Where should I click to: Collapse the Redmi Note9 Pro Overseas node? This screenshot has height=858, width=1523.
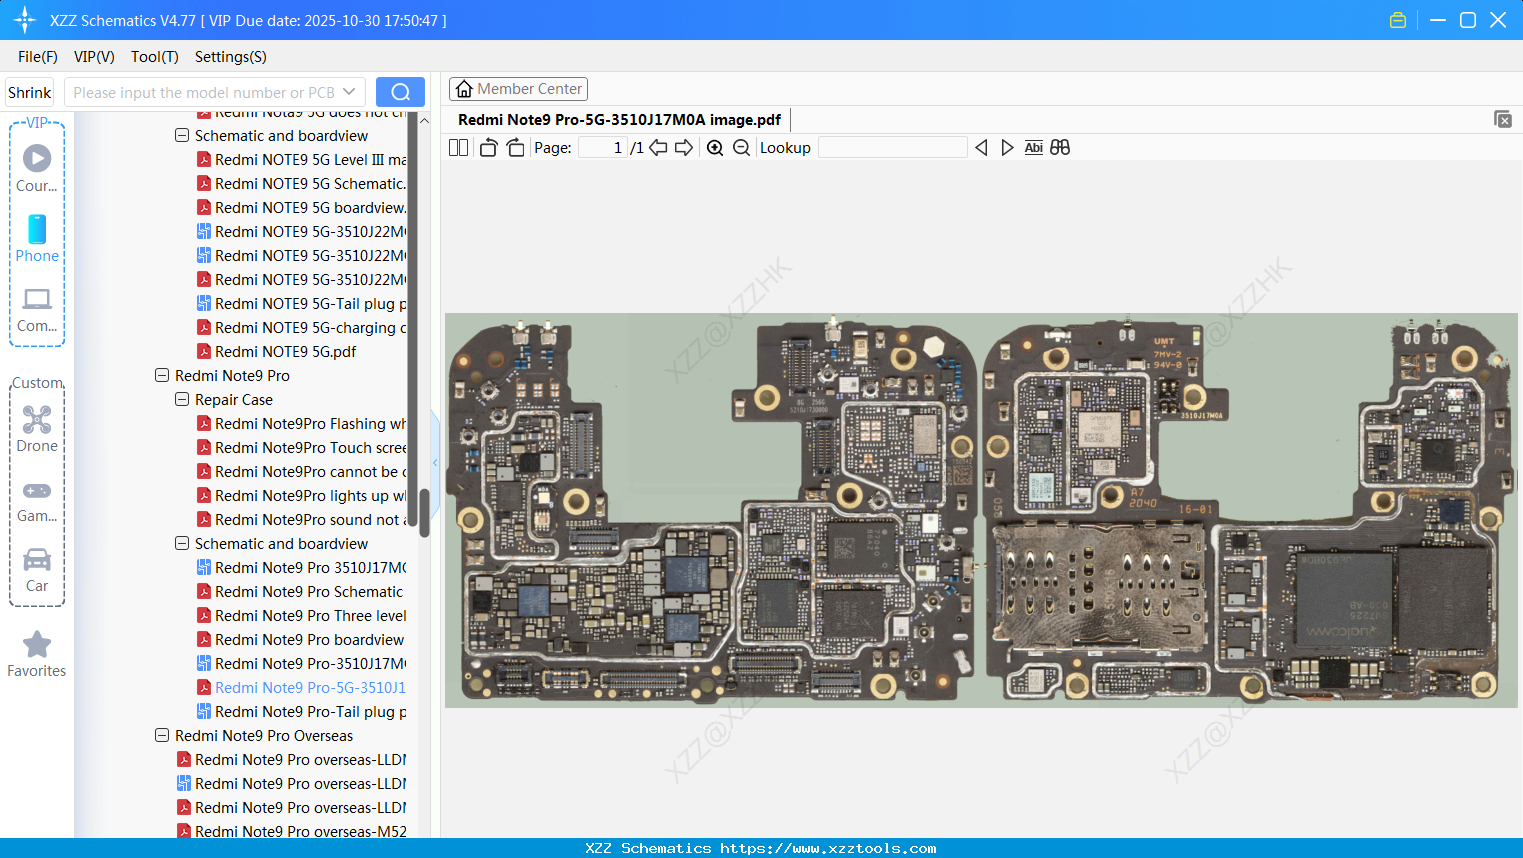pos(162,736)
